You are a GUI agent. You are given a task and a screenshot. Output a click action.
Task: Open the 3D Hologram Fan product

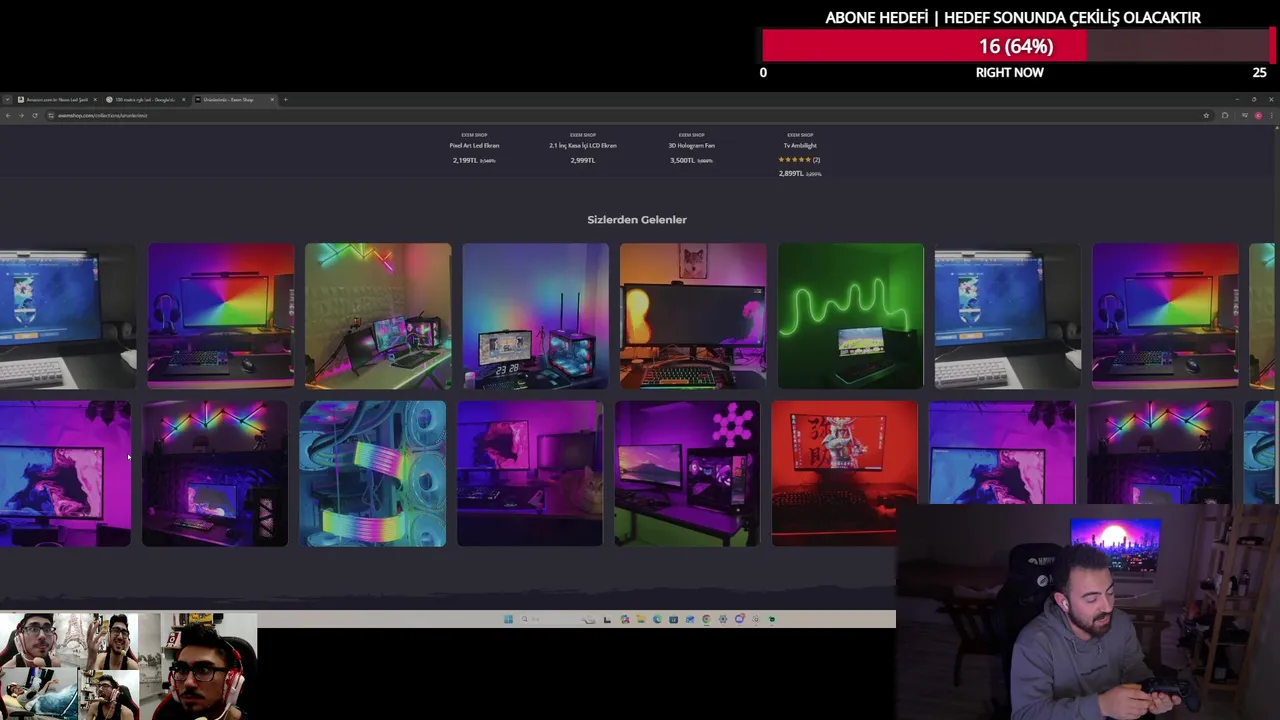click(x=691, y=146)
